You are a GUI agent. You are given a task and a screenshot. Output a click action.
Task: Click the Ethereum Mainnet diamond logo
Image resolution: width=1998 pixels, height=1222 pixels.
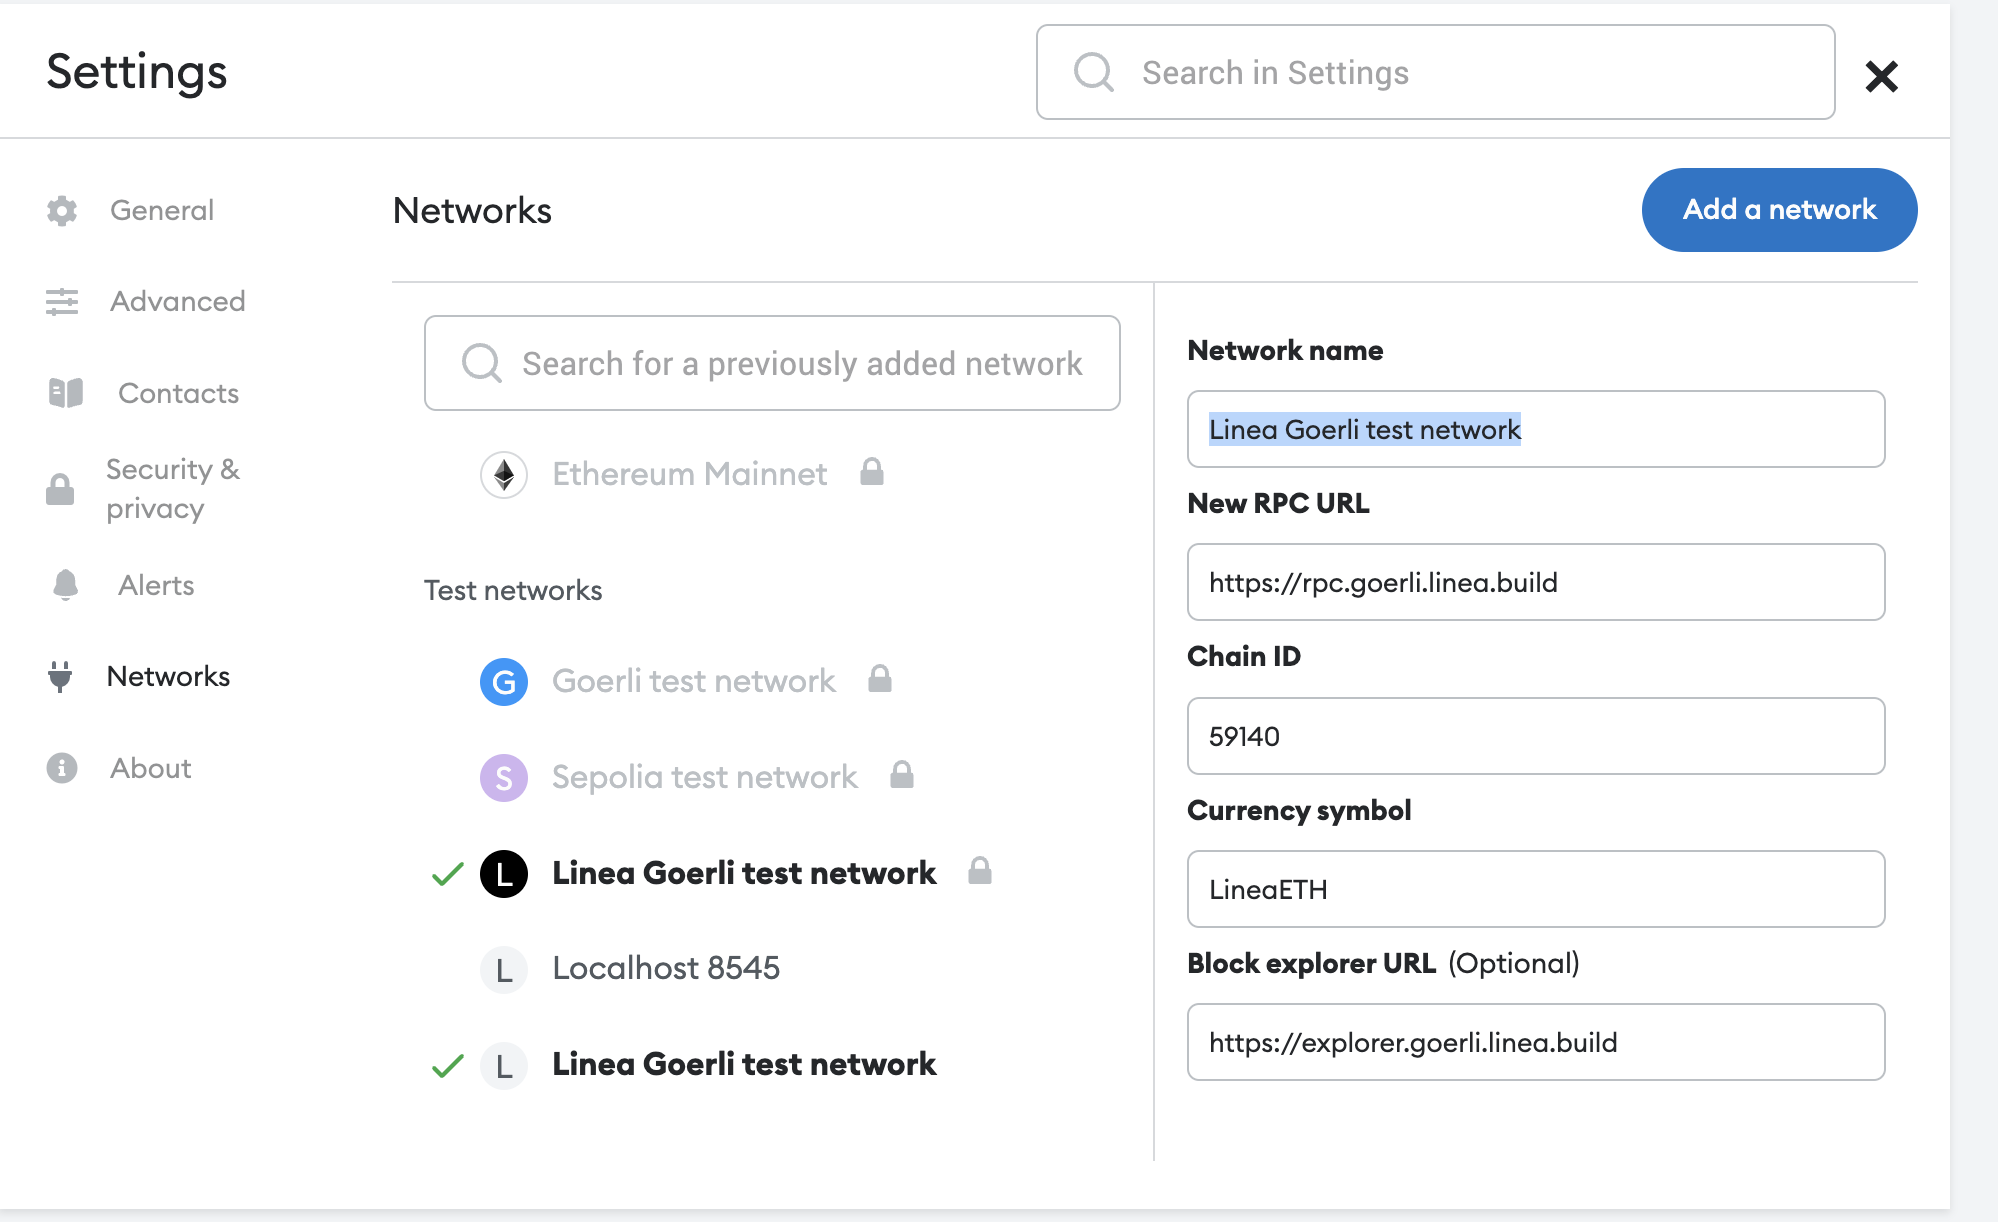[504, 474]
